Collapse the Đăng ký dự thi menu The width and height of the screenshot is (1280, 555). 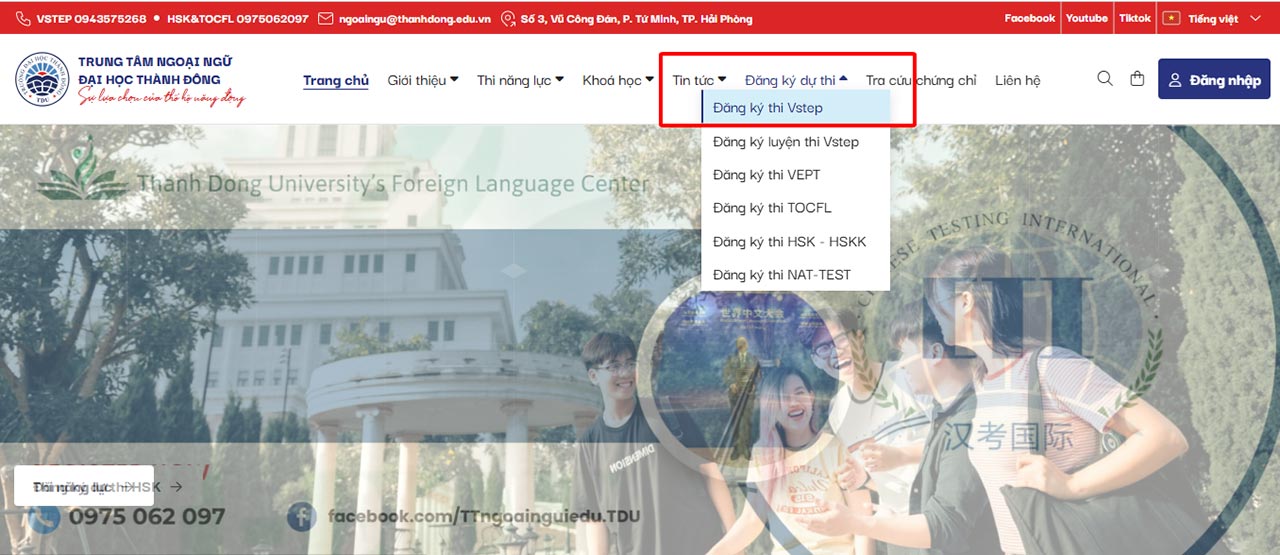[796, 80]
